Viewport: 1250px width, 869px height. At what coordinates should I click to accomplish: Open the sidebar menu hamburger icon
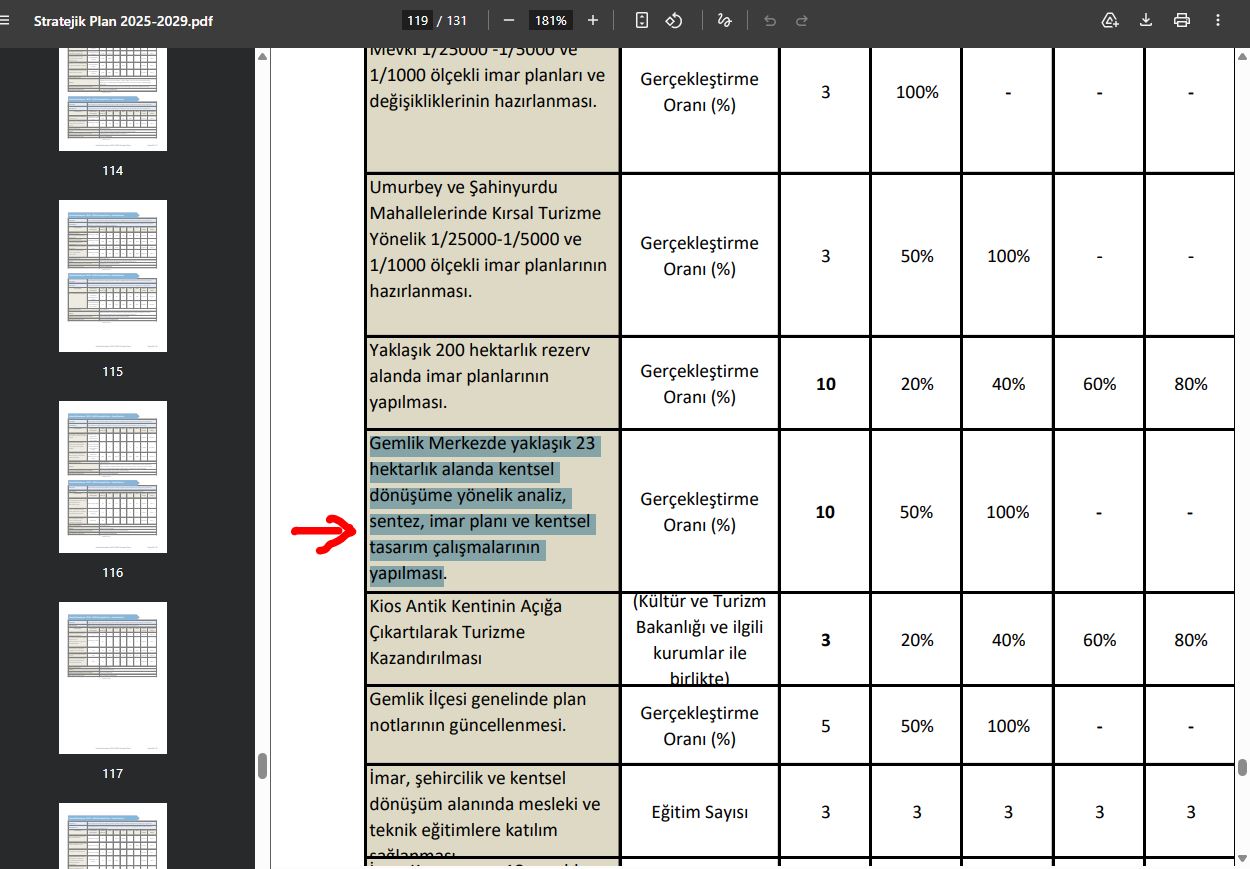(x=5, y=20)
